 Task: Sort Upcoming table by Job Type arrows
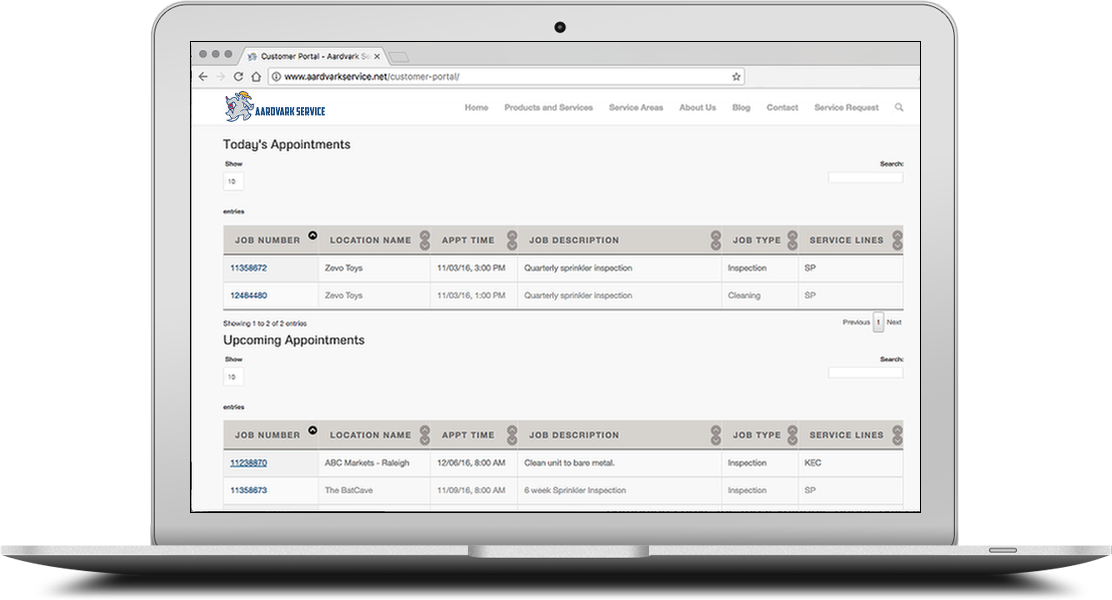point(791,435)
